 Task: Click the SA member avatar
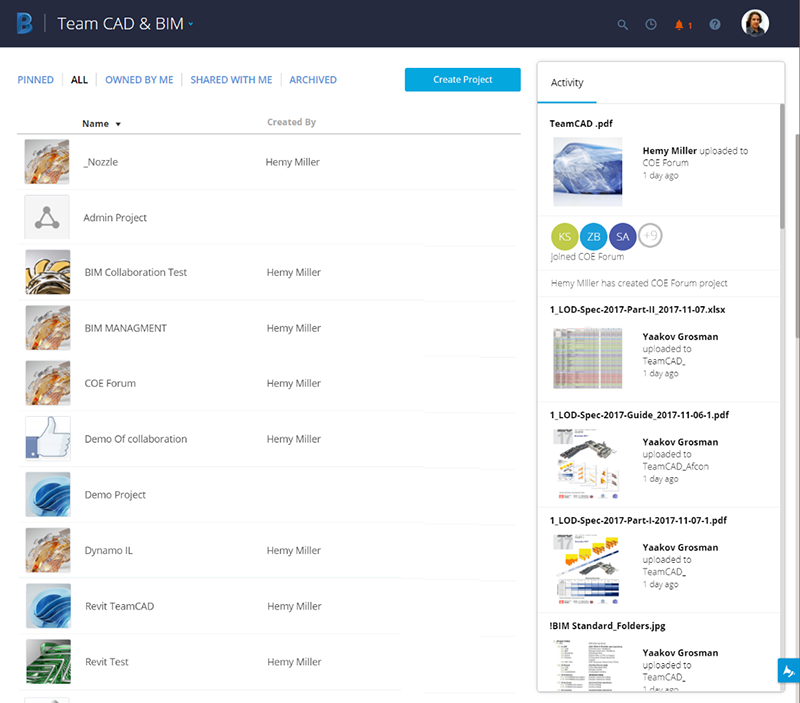pyautogui.click(x=622, y=237)
